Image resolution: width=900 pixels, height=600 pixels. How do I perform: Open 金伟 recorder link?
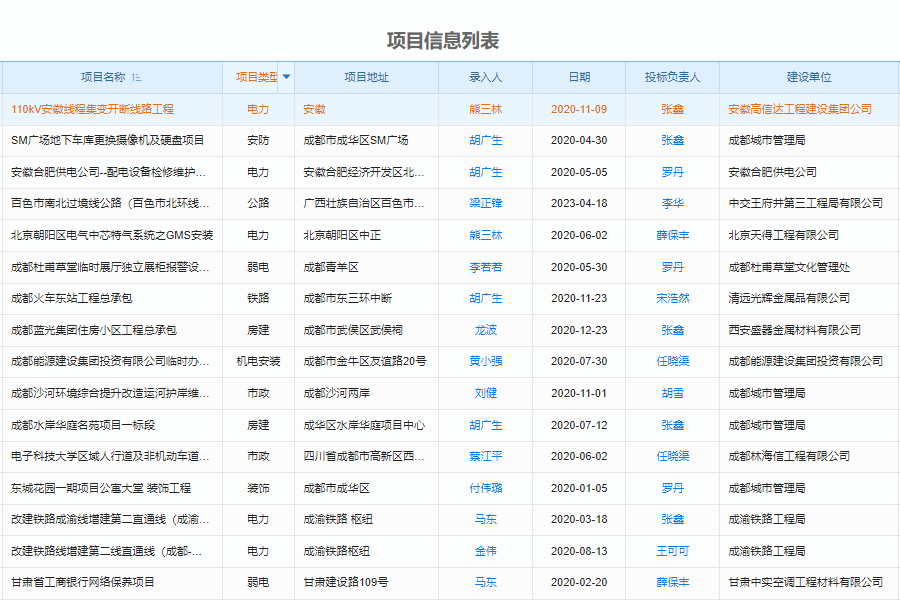coord(486,551)
